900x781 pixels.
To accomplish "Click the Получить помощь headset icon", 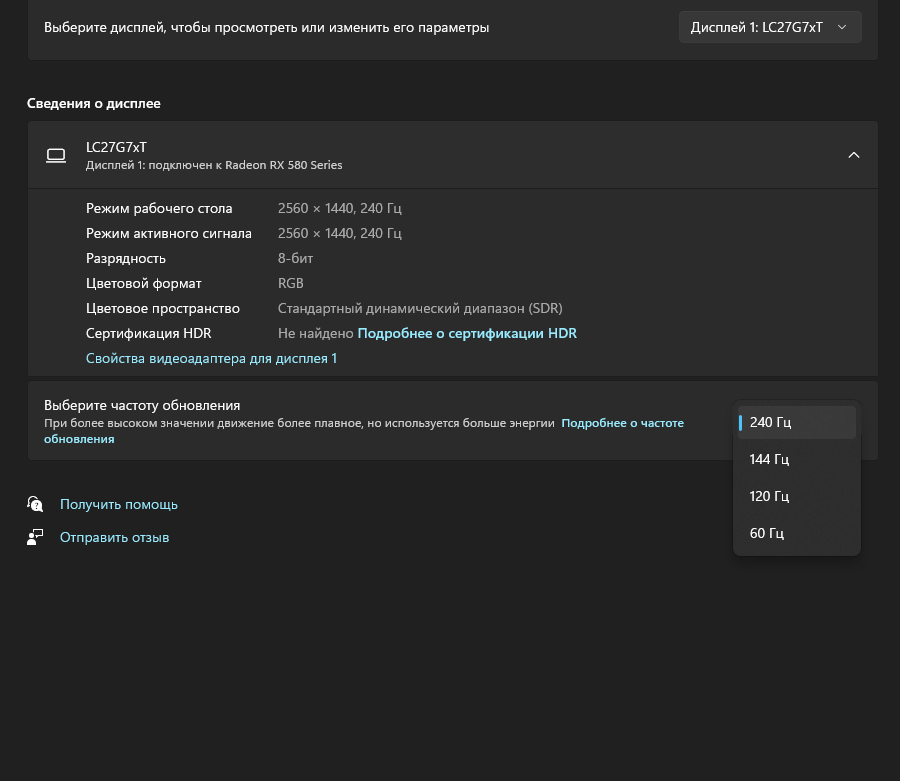I will point(35,504).
